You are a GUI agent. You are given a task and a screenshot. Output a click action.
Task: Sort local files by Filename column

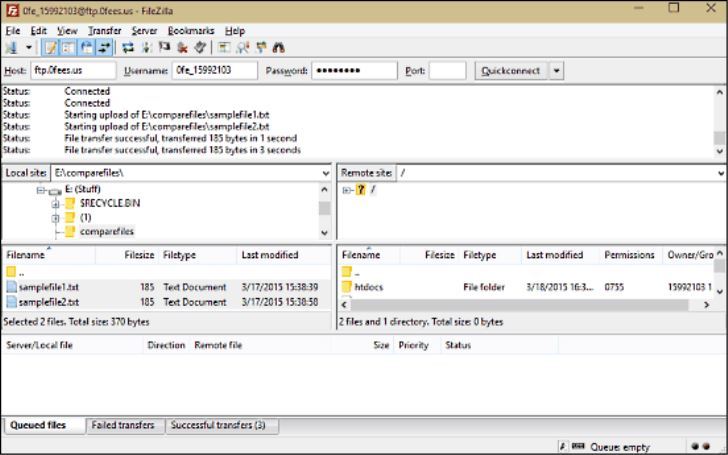coord(49,255)
